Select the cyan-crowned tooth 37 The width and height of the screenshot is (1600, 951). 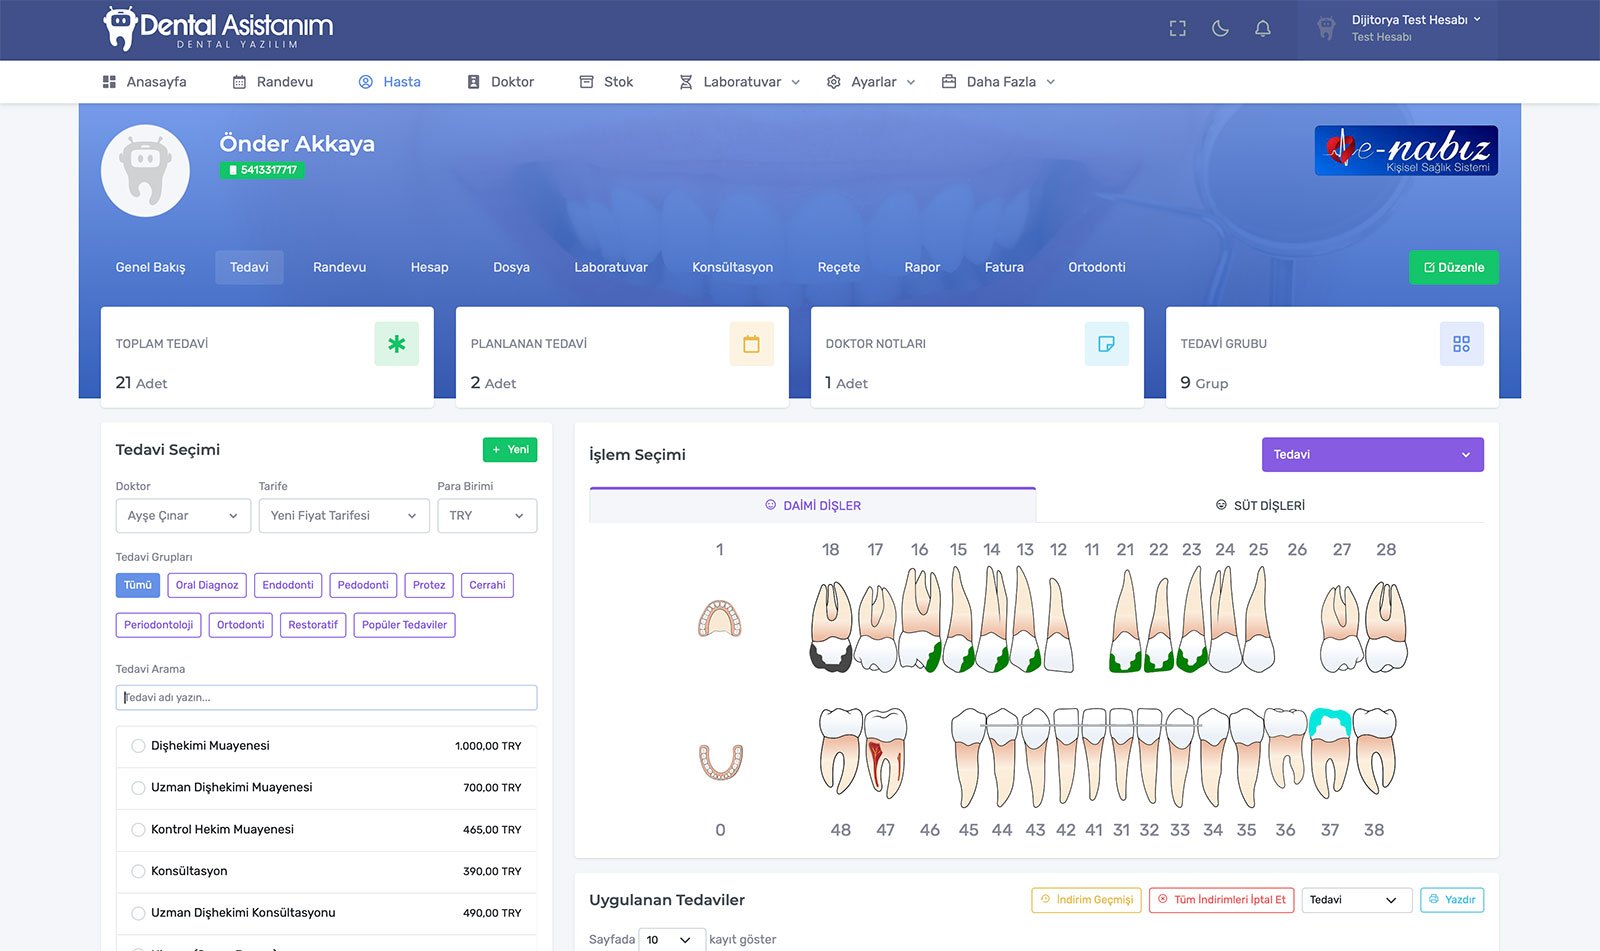(1330, 752)
